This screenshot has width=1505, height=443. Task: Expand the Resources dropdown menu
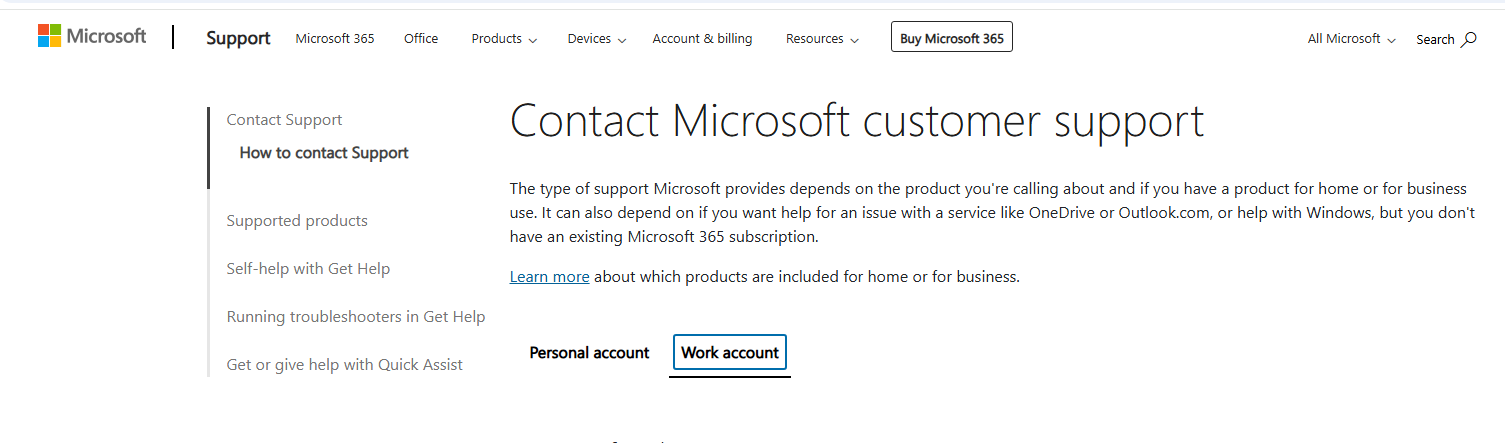(x=822, y=38)
